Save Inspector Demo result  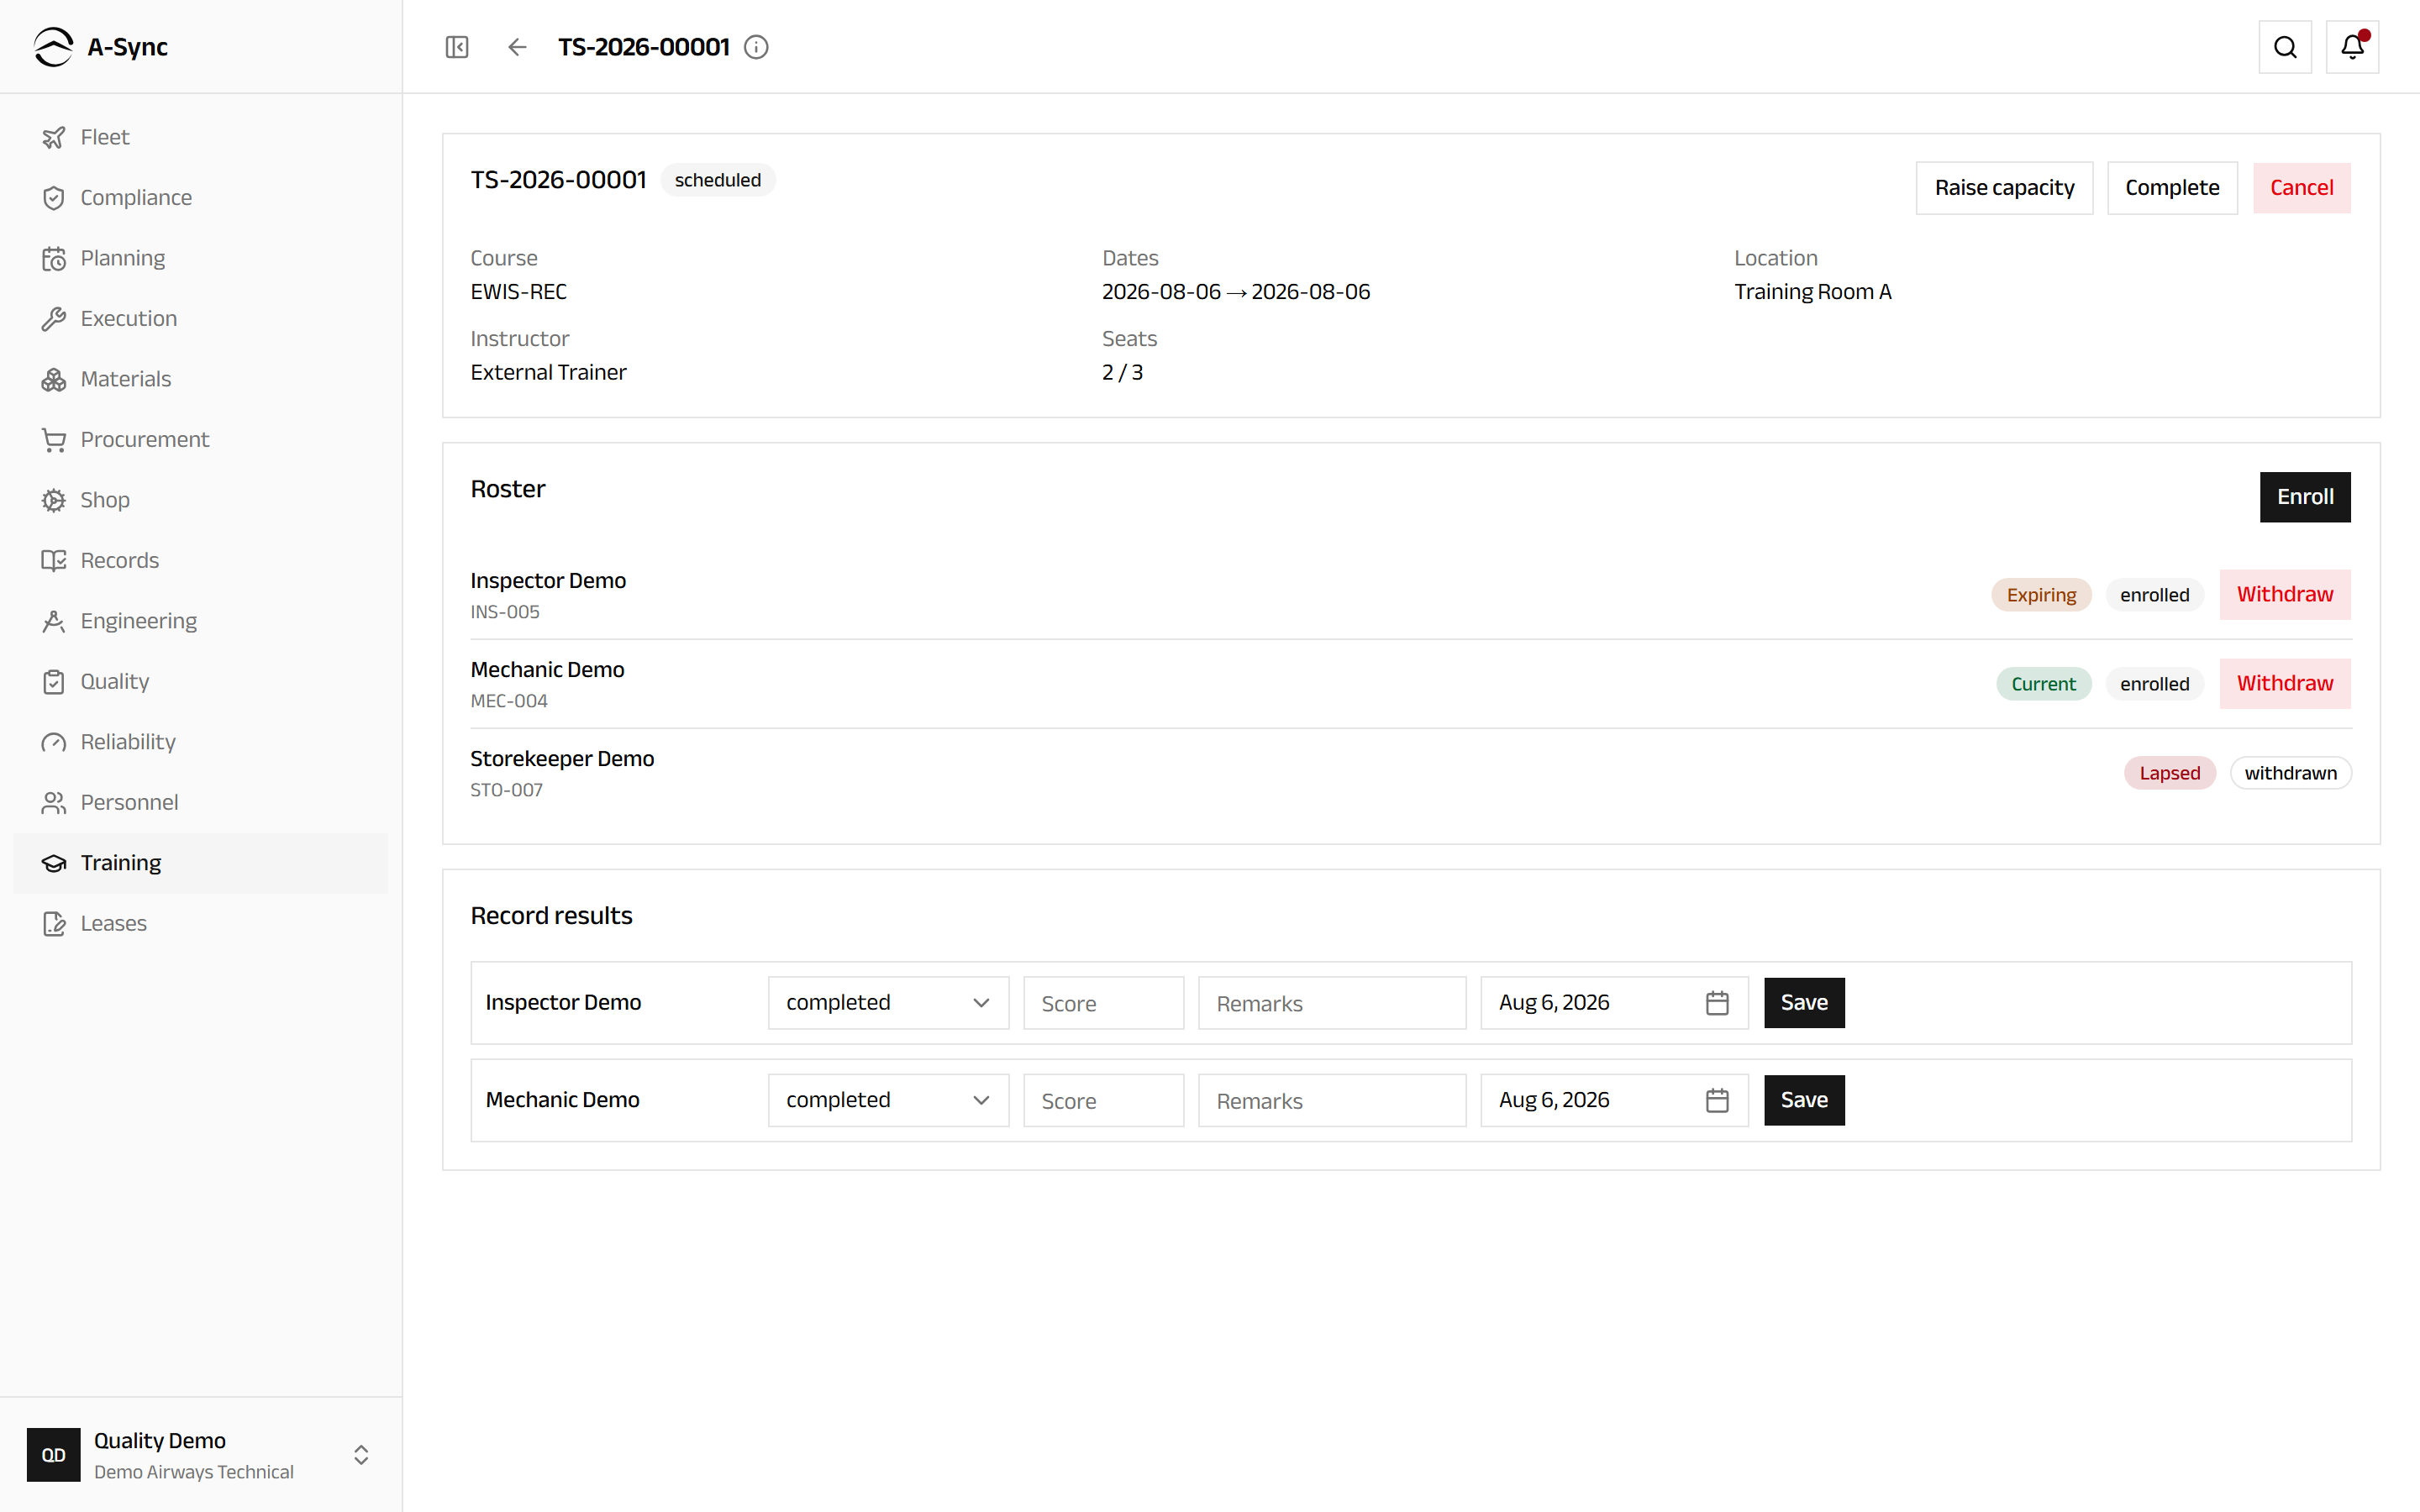coord(1804,1003)
